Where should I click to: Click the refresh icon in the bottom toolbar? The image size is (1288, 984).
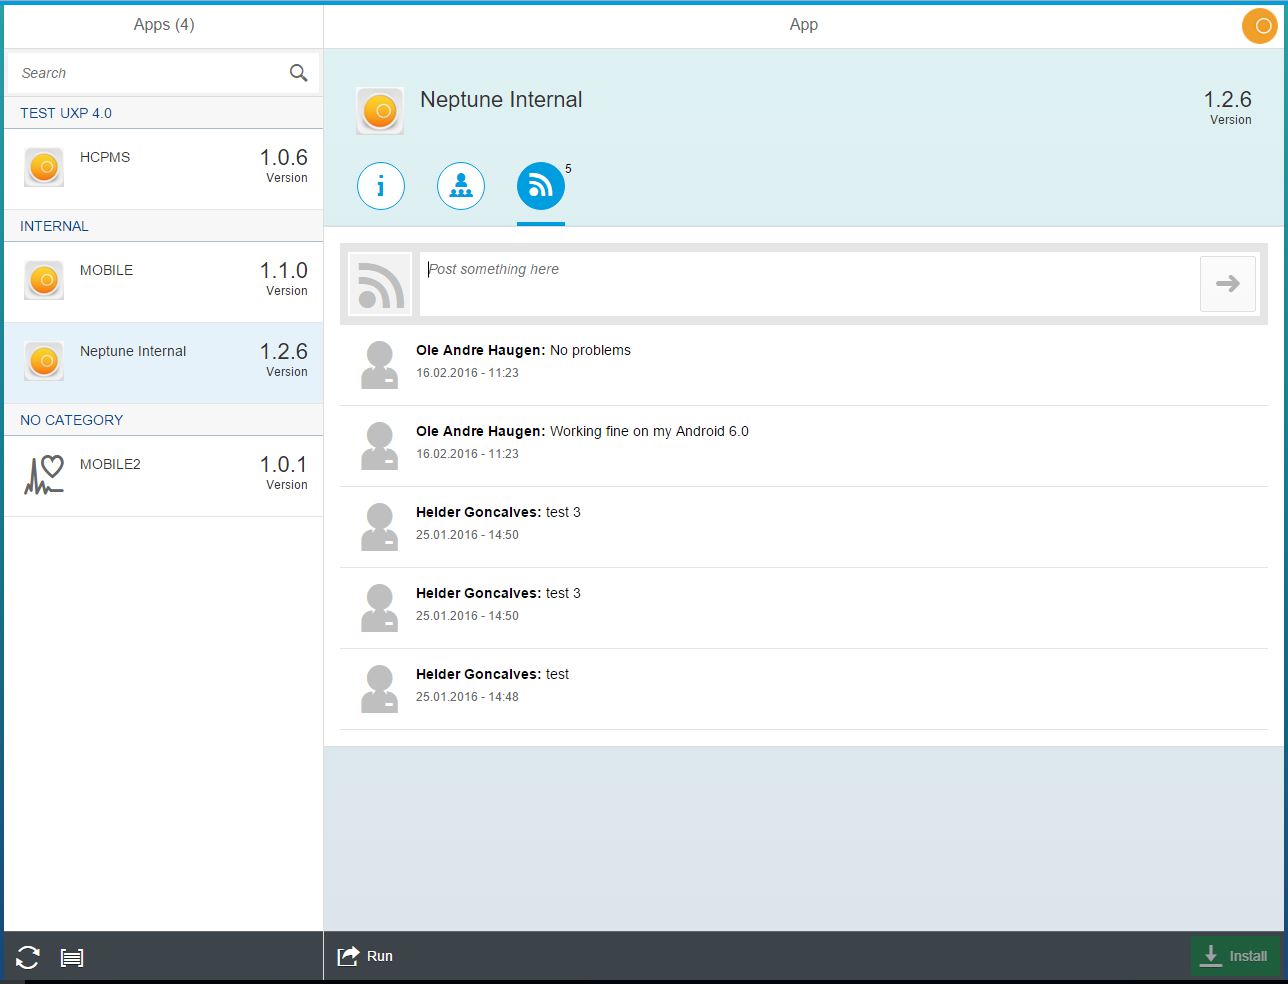[26, 957]
